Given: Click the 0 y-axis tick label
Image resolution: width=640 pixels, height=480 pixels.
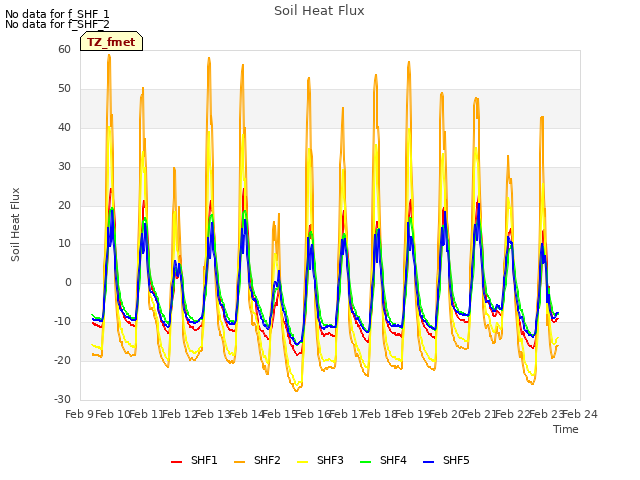Looking at the screenshot, I should click(x=68, y=282).
